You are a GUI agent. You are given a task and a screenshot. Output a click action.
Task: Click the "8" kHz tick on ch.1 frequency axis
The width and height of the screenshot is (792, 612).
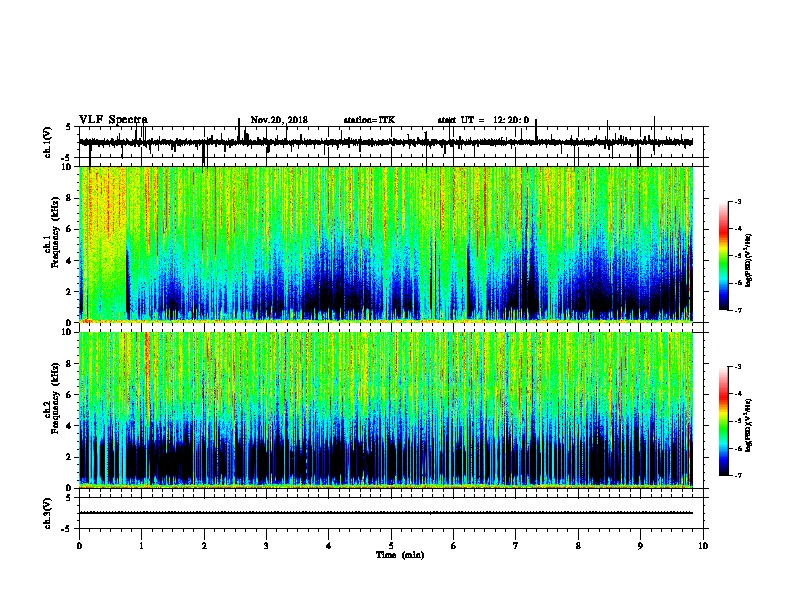coord(70,198)
